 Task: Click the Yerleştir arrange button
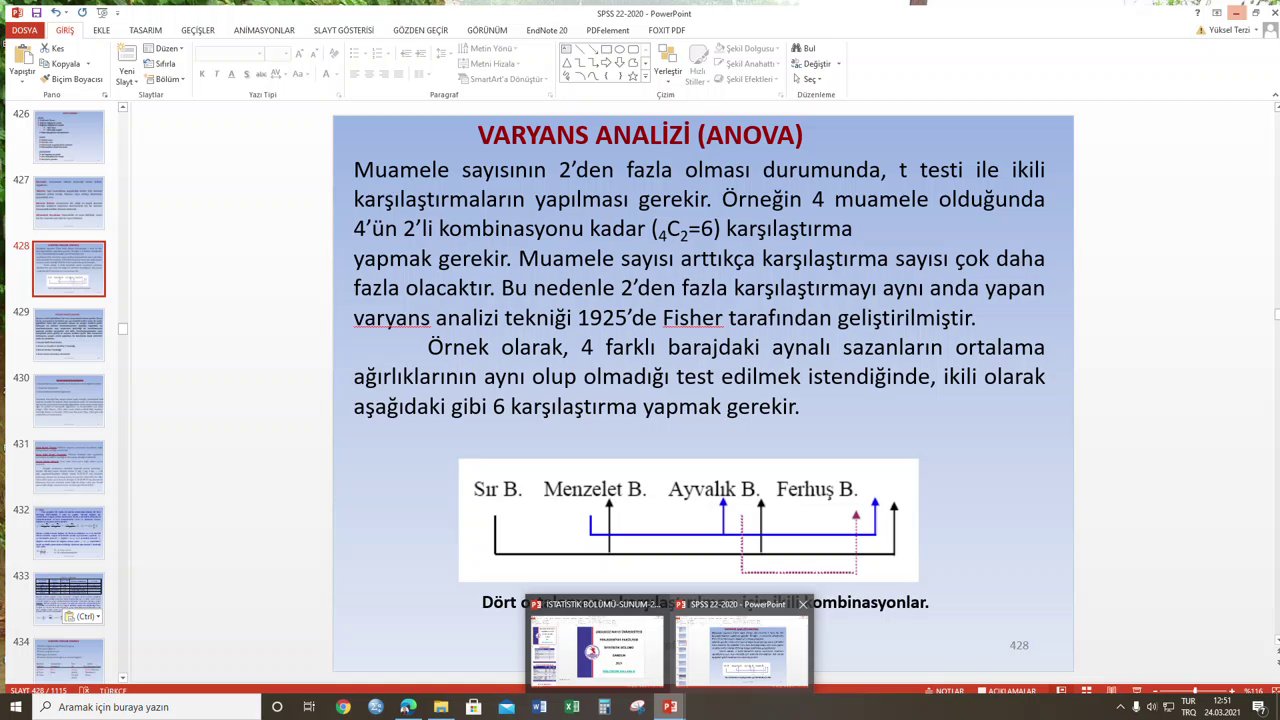click(x=668, y=62)
